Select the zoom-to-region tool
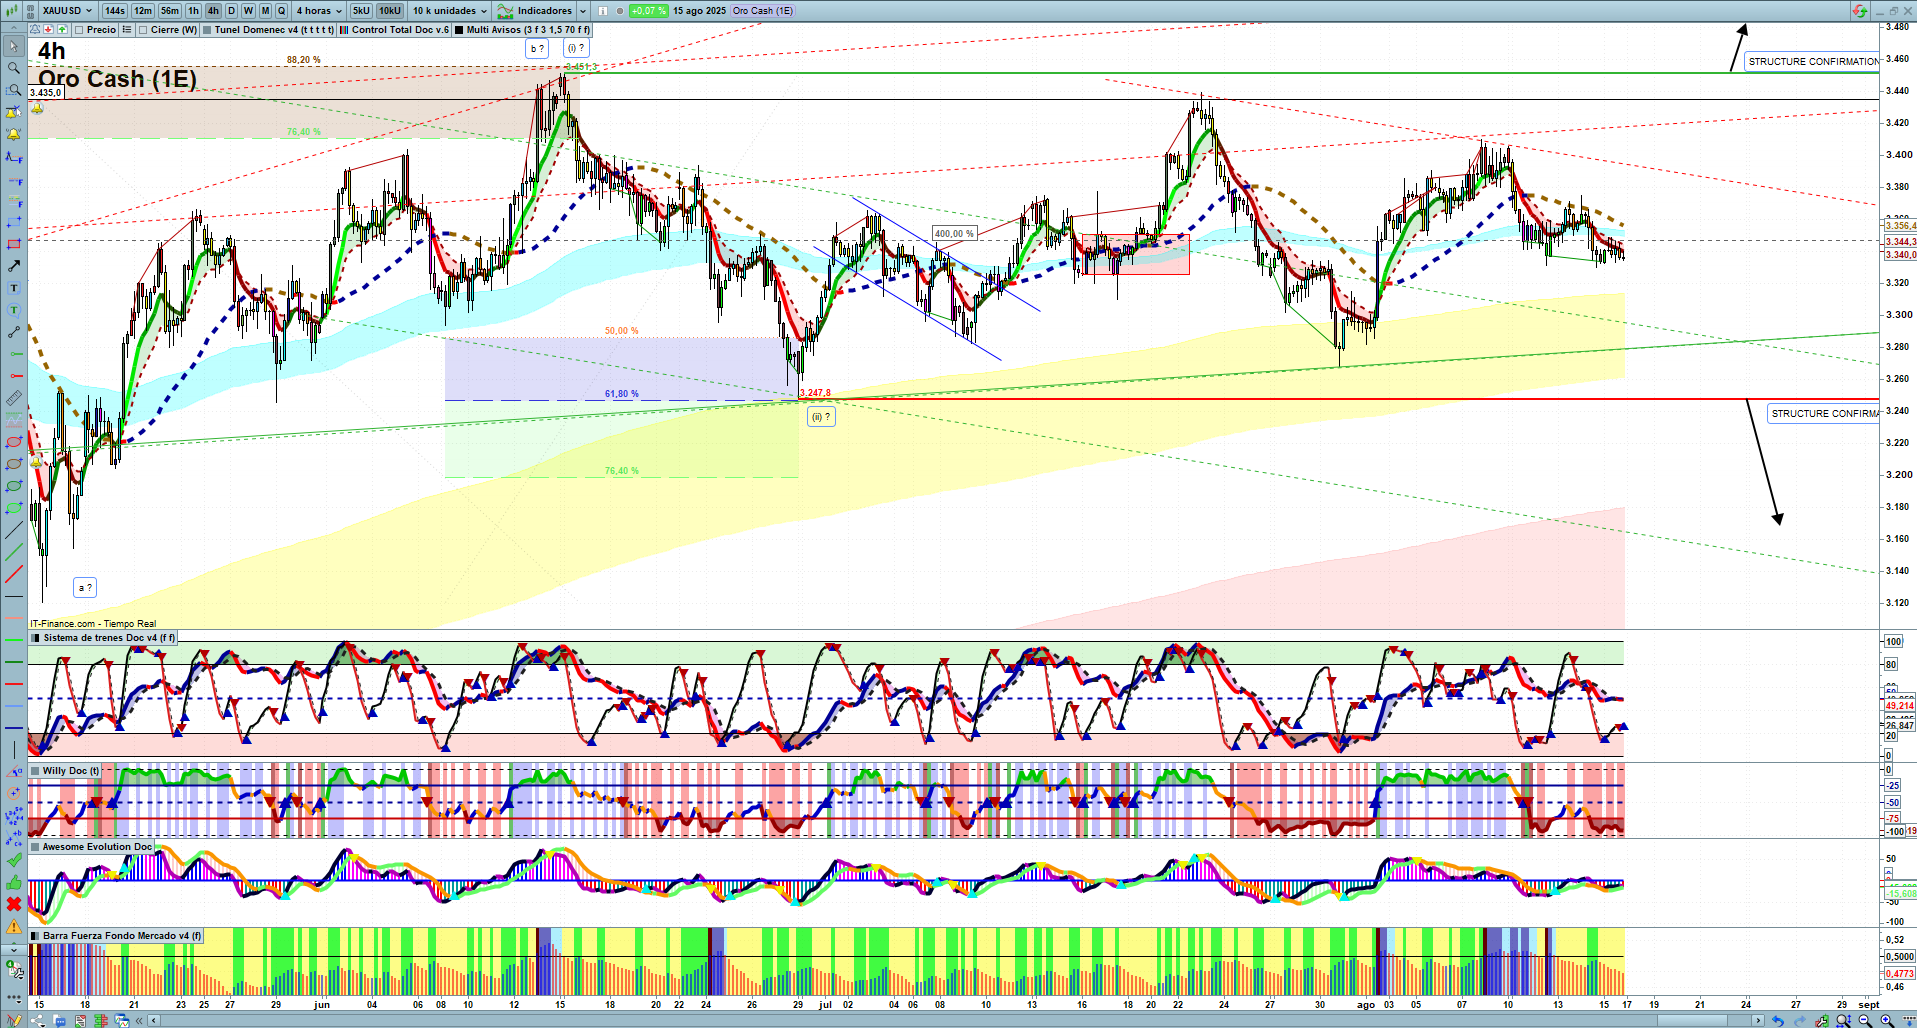The image size is (1917, 1028). coord(14,90)
